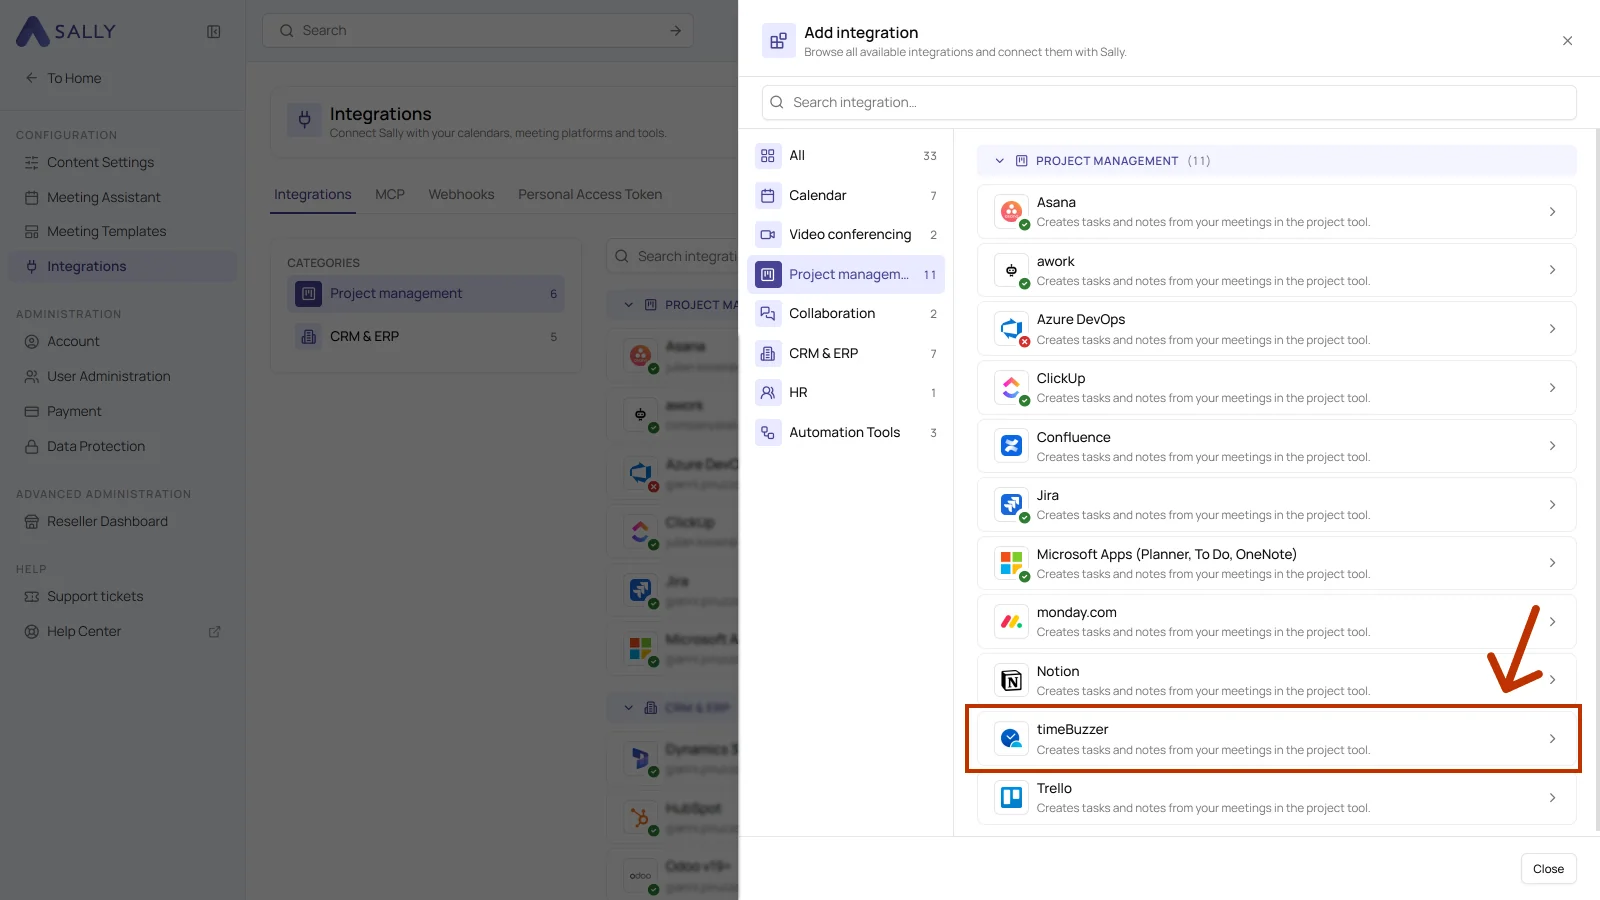Select the All category filter
The image size is (1600, 900).
[x=846, y=156]
